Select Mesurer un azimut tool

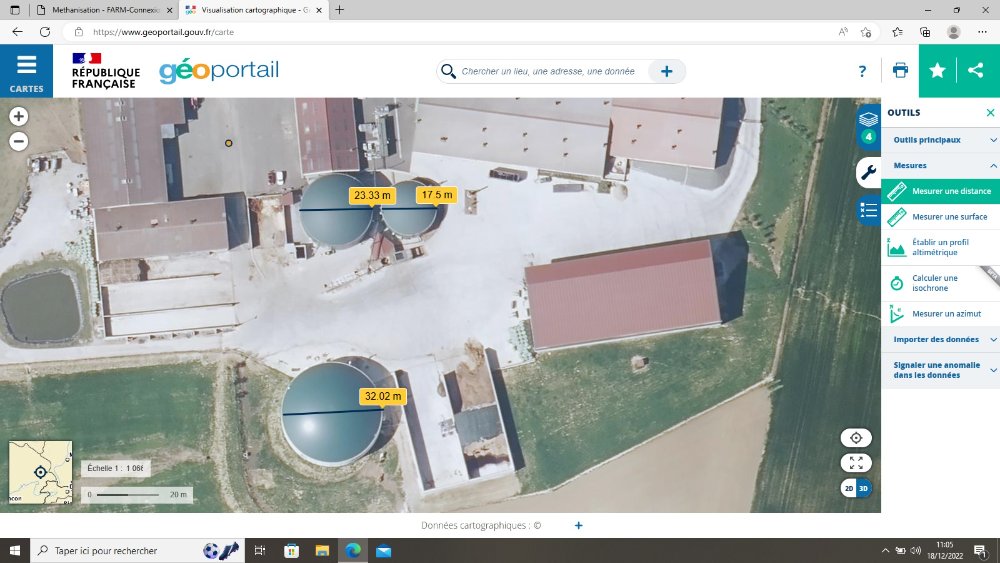coord(946,314)
